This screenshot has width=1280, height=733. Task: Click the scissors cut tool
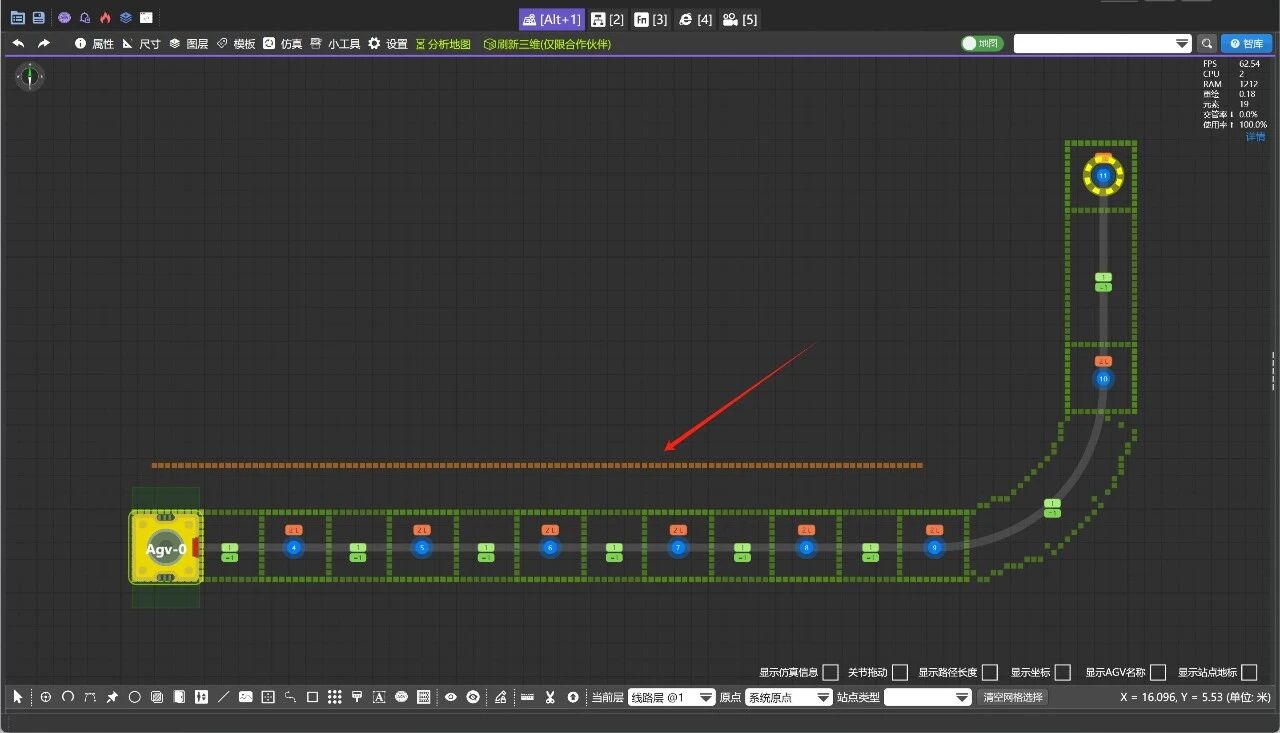pyautogui.click(x=550, y=697)
